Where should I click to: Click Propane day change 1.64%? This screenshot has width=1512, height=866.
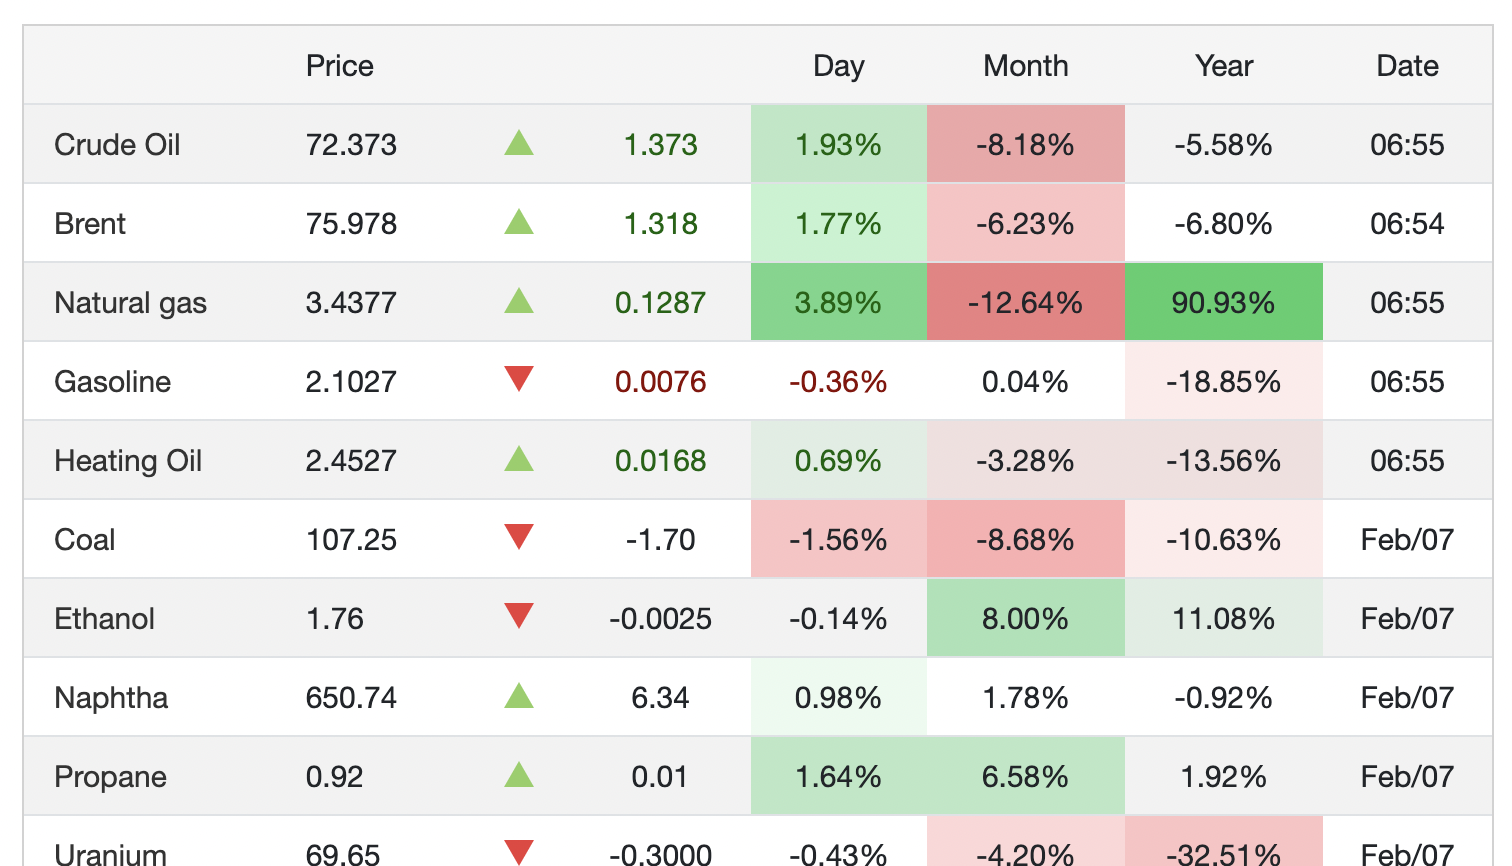coord(839,777)
